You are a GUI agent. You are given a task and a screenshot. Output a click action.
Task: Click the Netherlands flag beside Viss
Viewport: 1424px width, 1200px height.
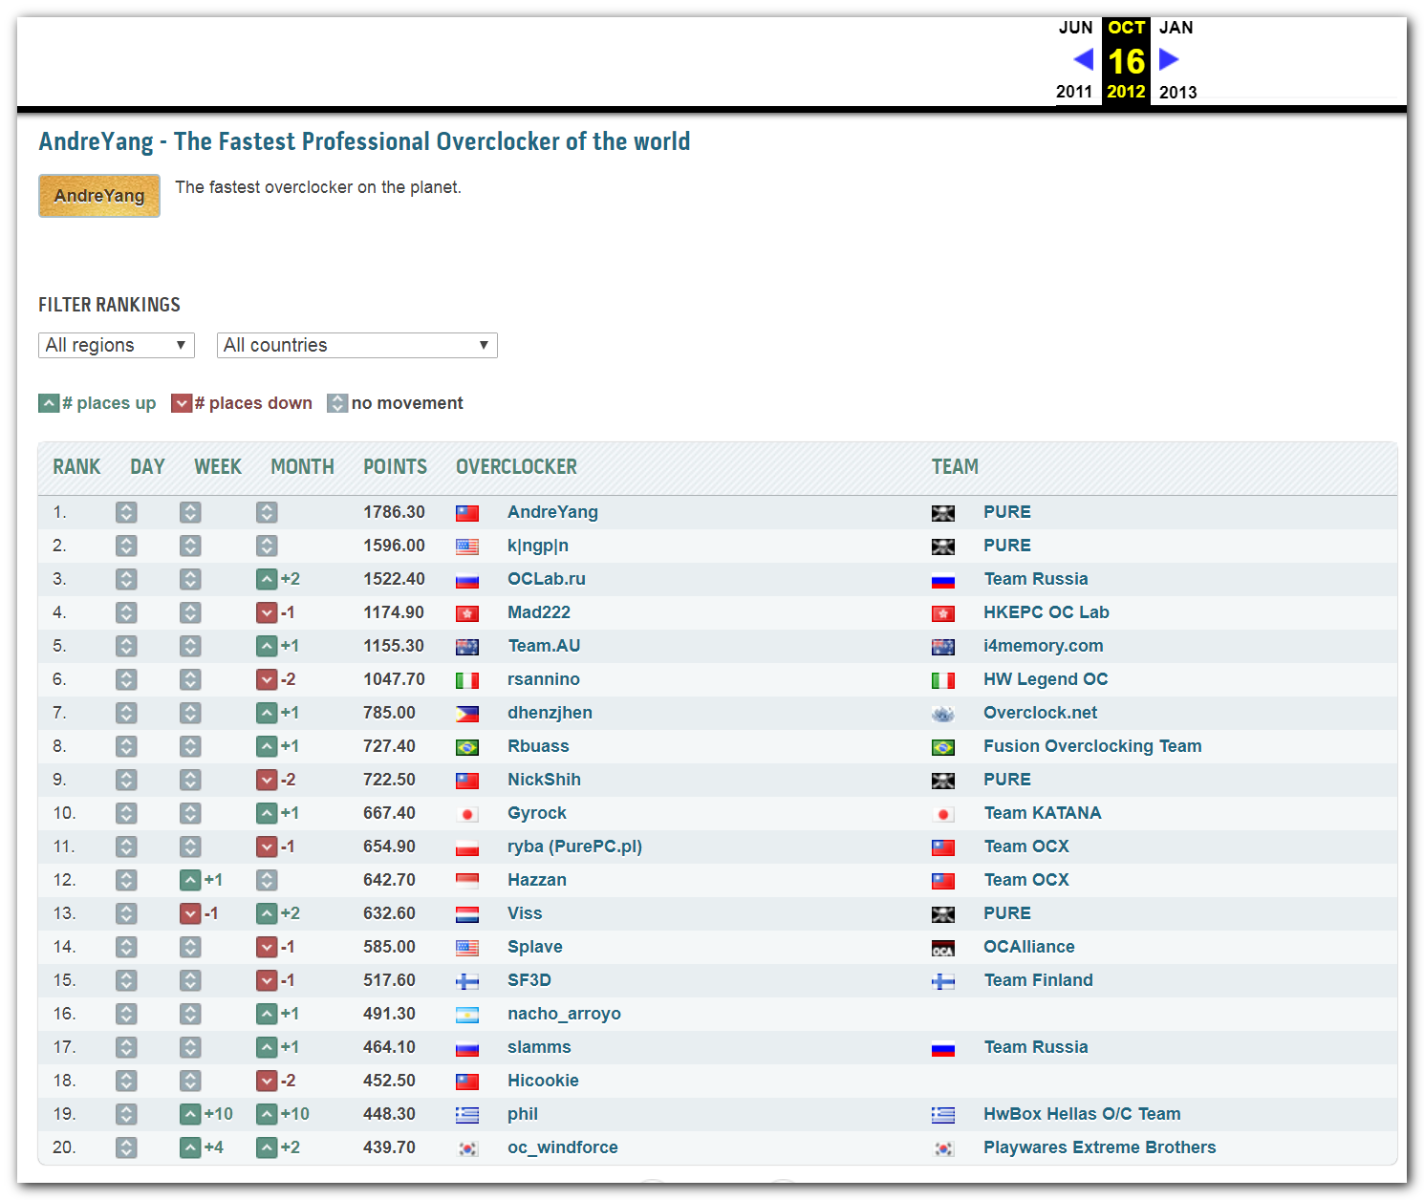[x=467, y=915]
